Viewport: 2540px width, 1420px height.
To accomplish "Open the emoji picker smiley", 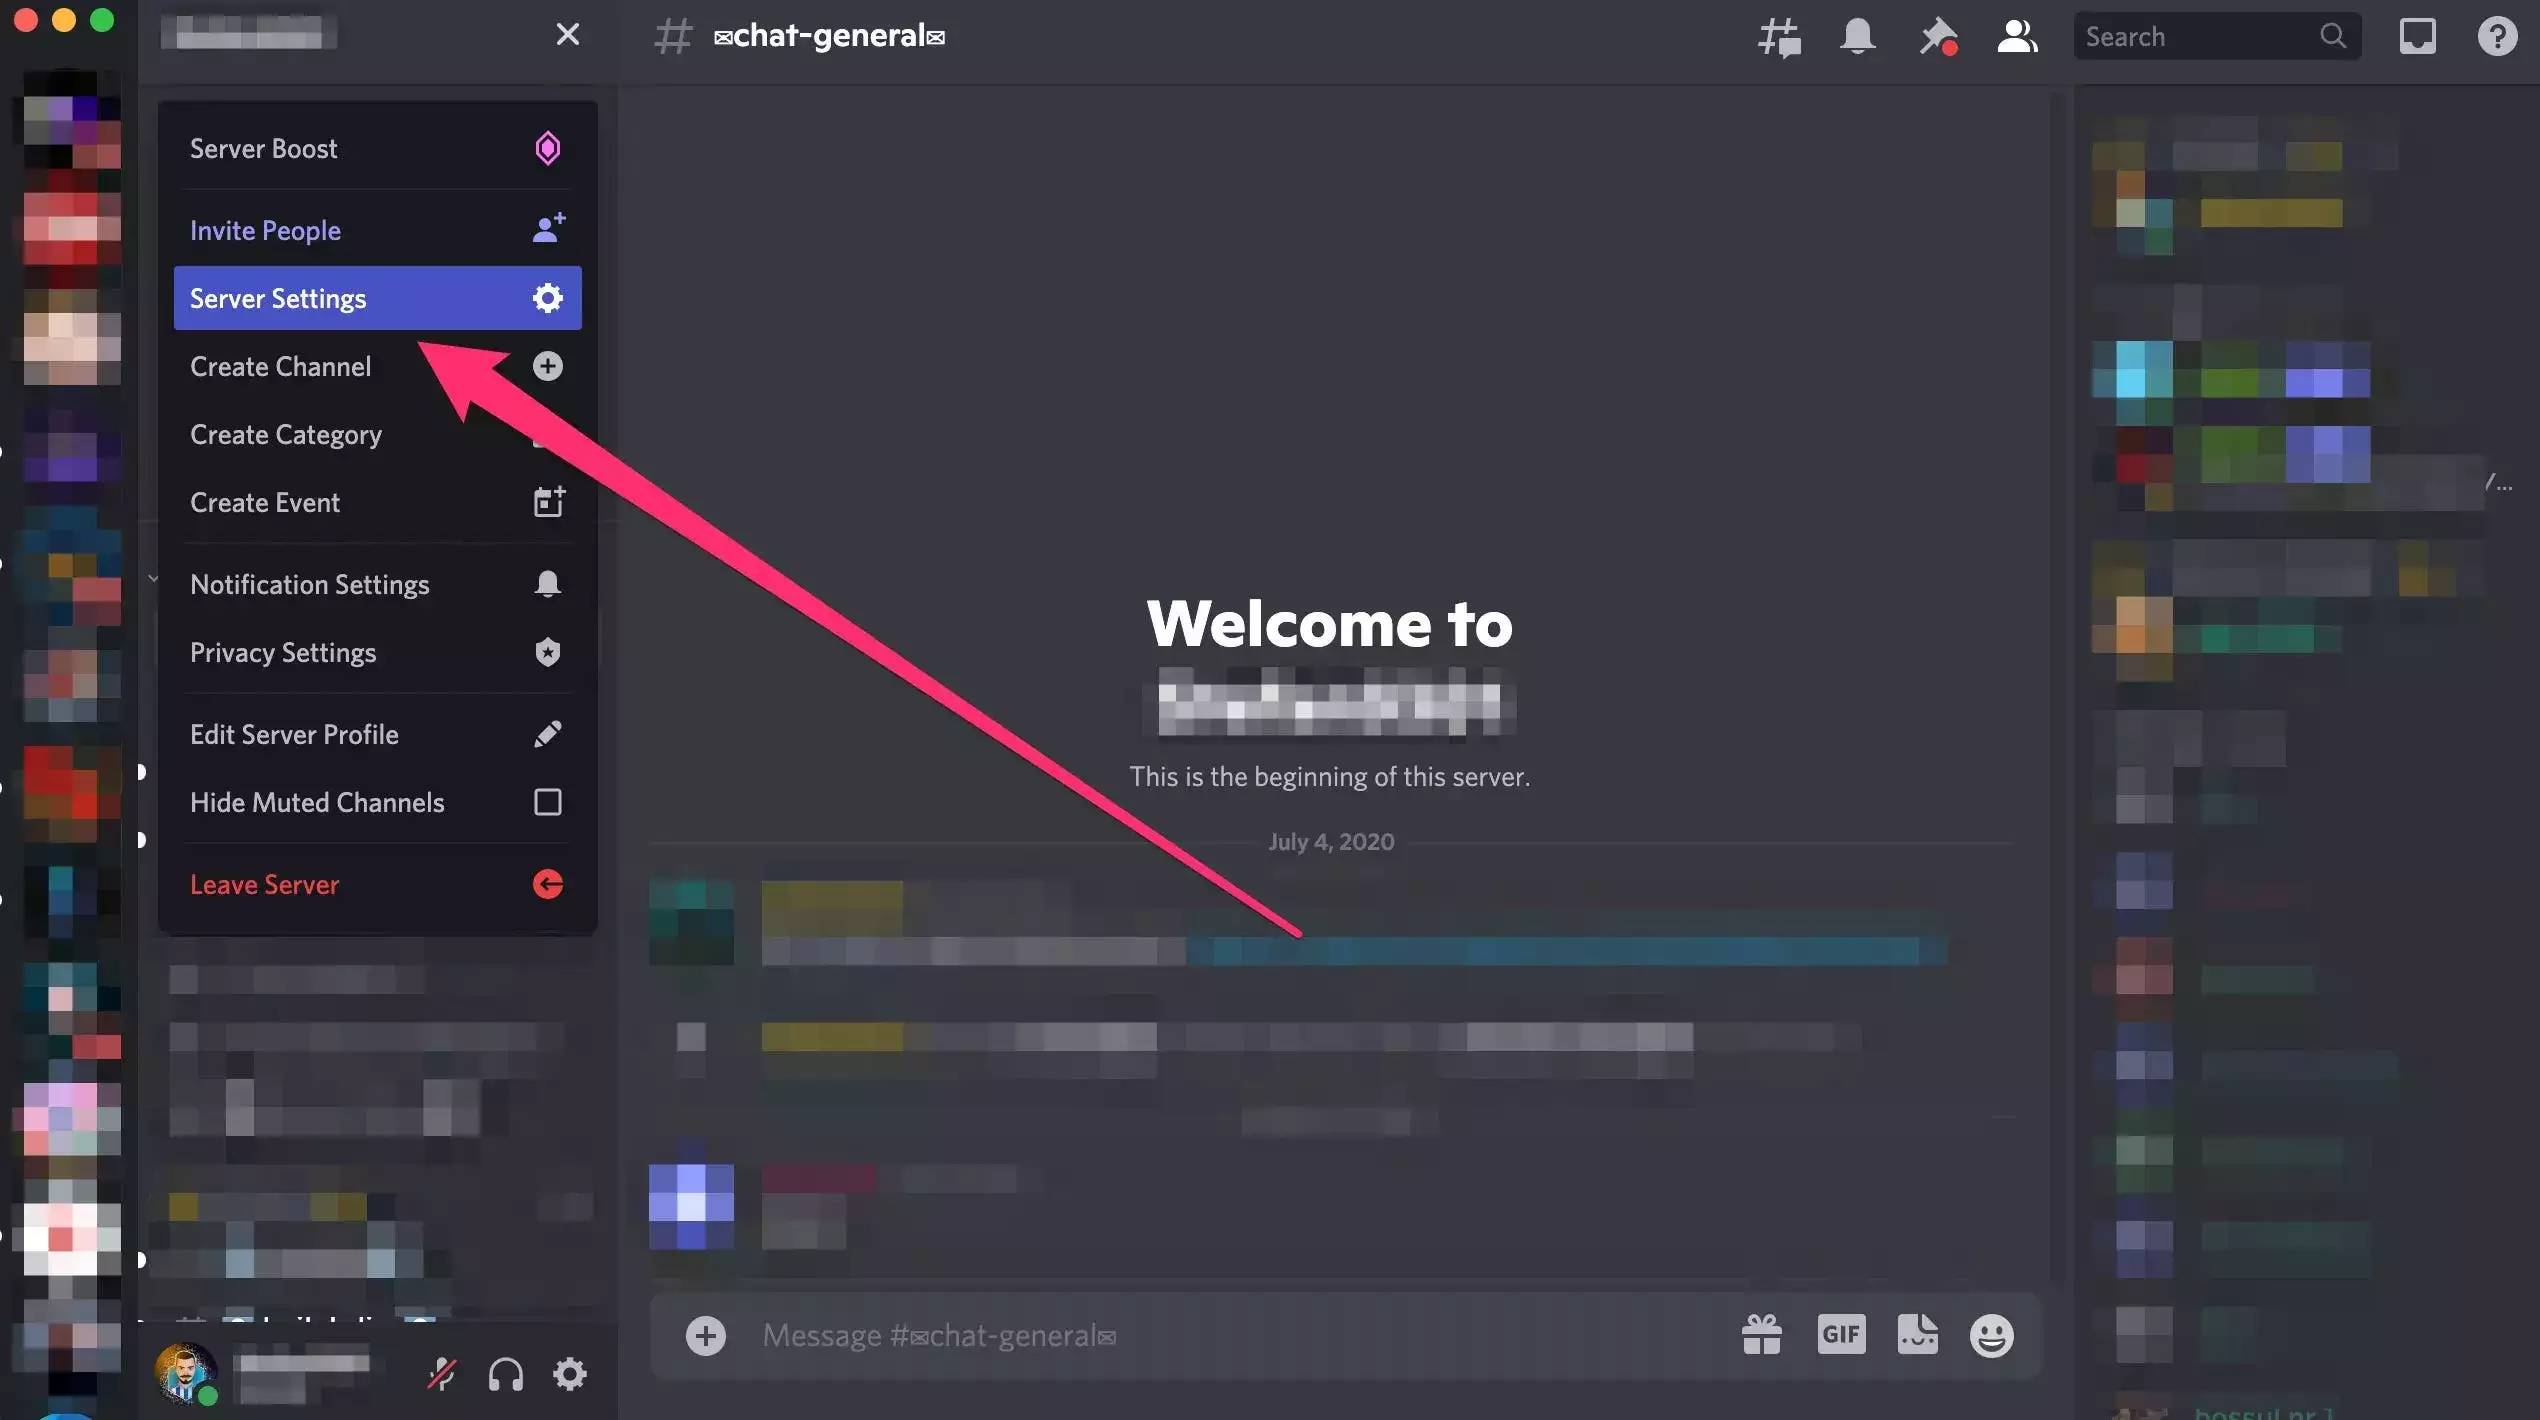I will [1991, 1335].
